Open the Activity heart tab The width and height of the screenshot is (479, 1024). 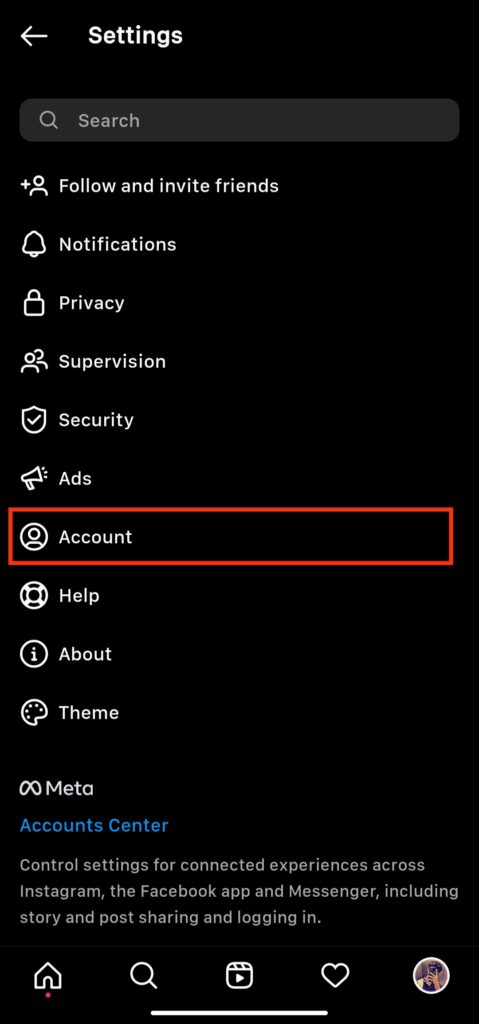click(x=335, y=976)
